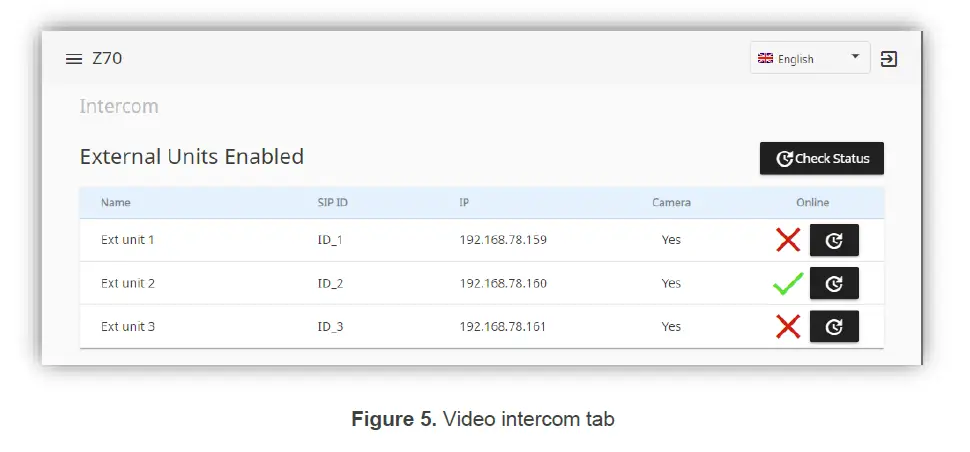The image size is (970, 452).
Task: Click green online checkmark for Ext unit 2
Action: pos(788,284)
